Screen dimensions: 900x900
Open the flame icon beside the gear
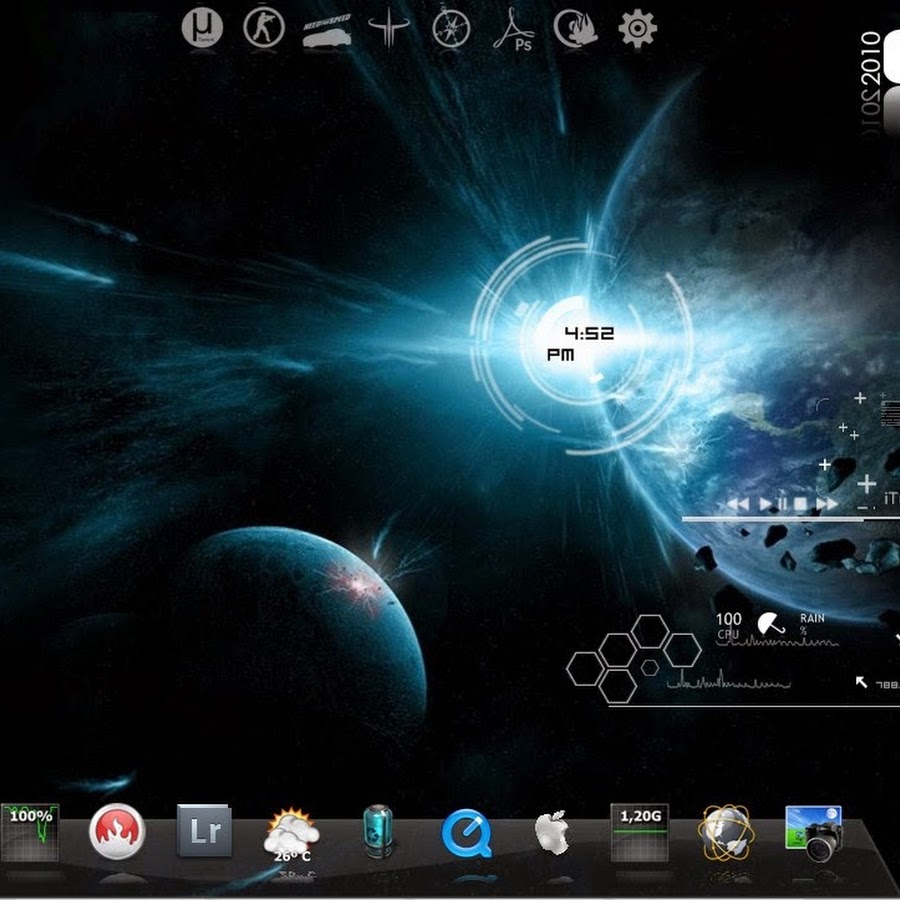coord(577,30)
